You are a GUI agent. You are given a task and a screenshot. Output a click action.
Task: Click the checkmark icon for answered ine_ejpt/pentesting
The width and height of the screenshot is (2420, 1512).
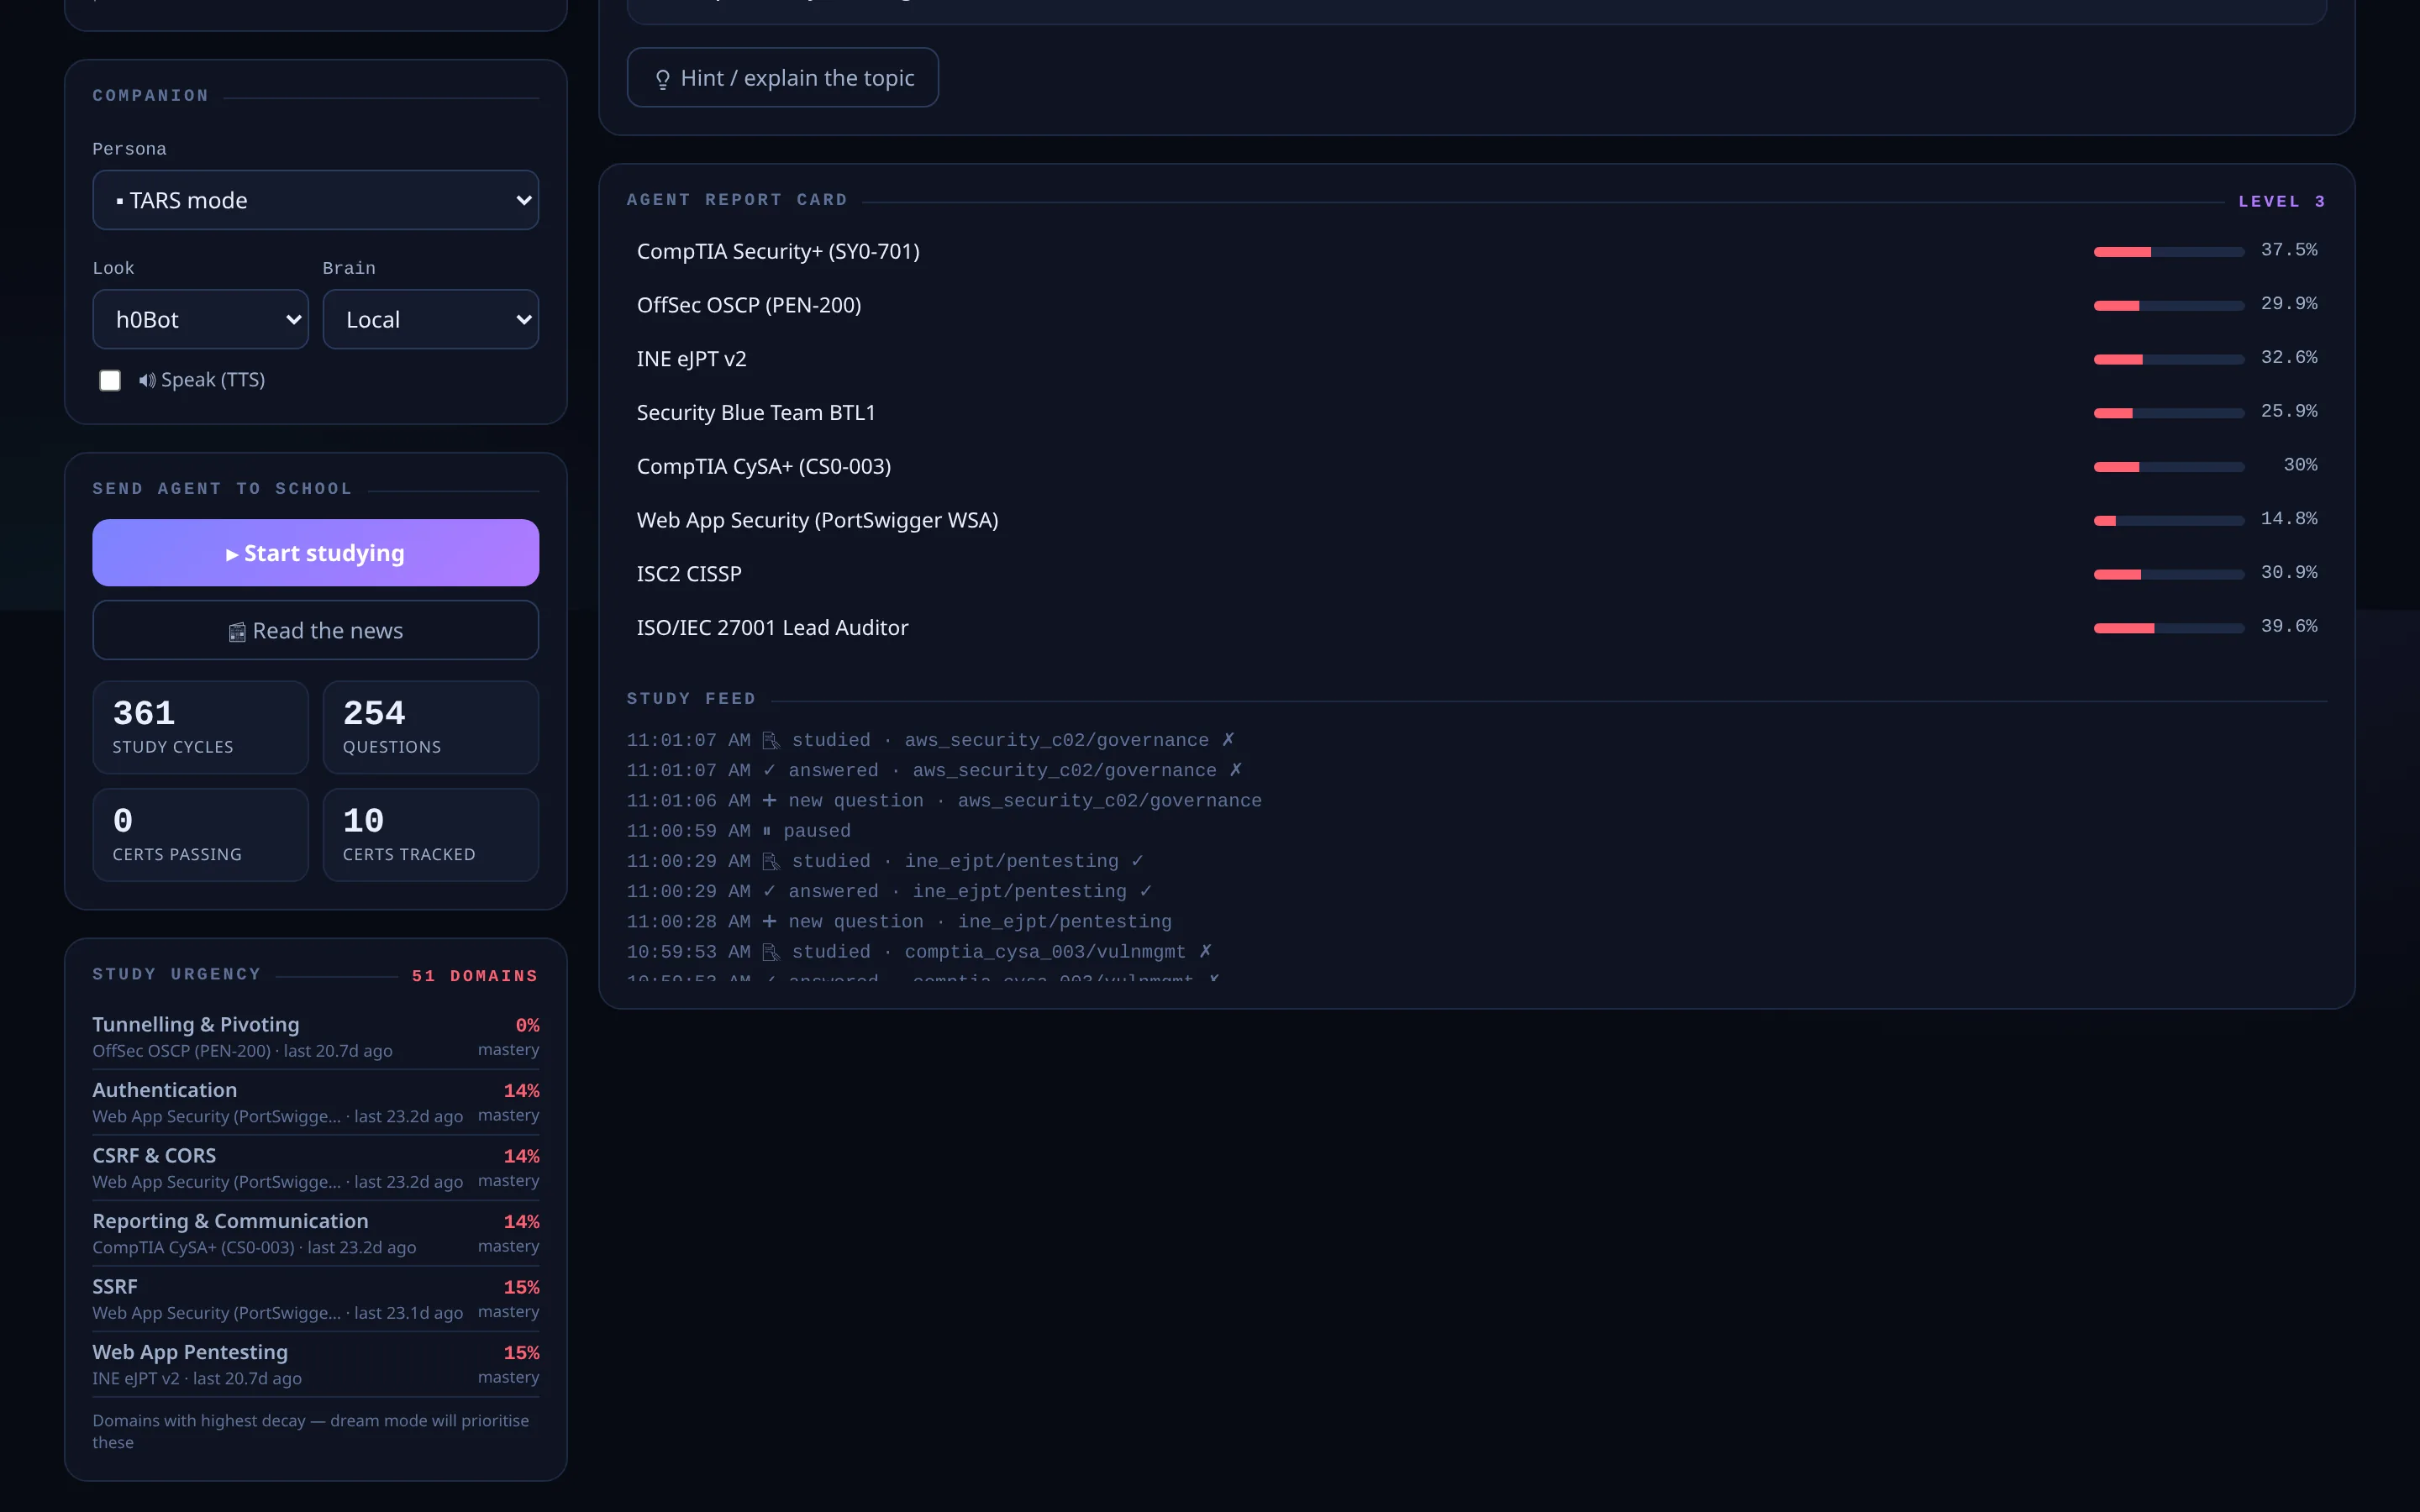point(769,891)
